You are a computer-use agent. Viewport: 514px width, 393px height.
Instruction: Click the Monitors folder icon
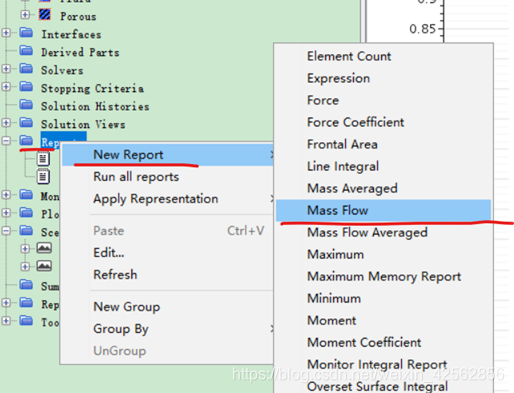coord(26,195)
